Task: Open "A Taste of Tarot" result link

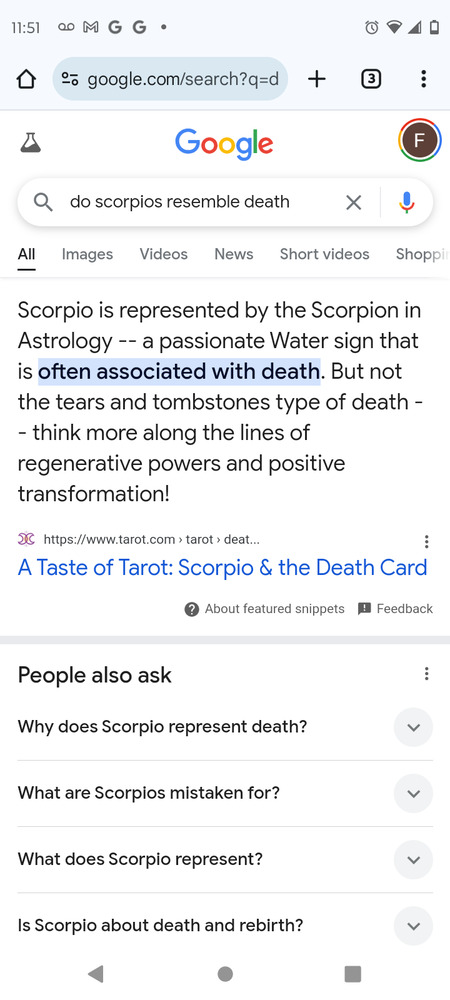Action: pyautogui.click(x=222, y=568)
